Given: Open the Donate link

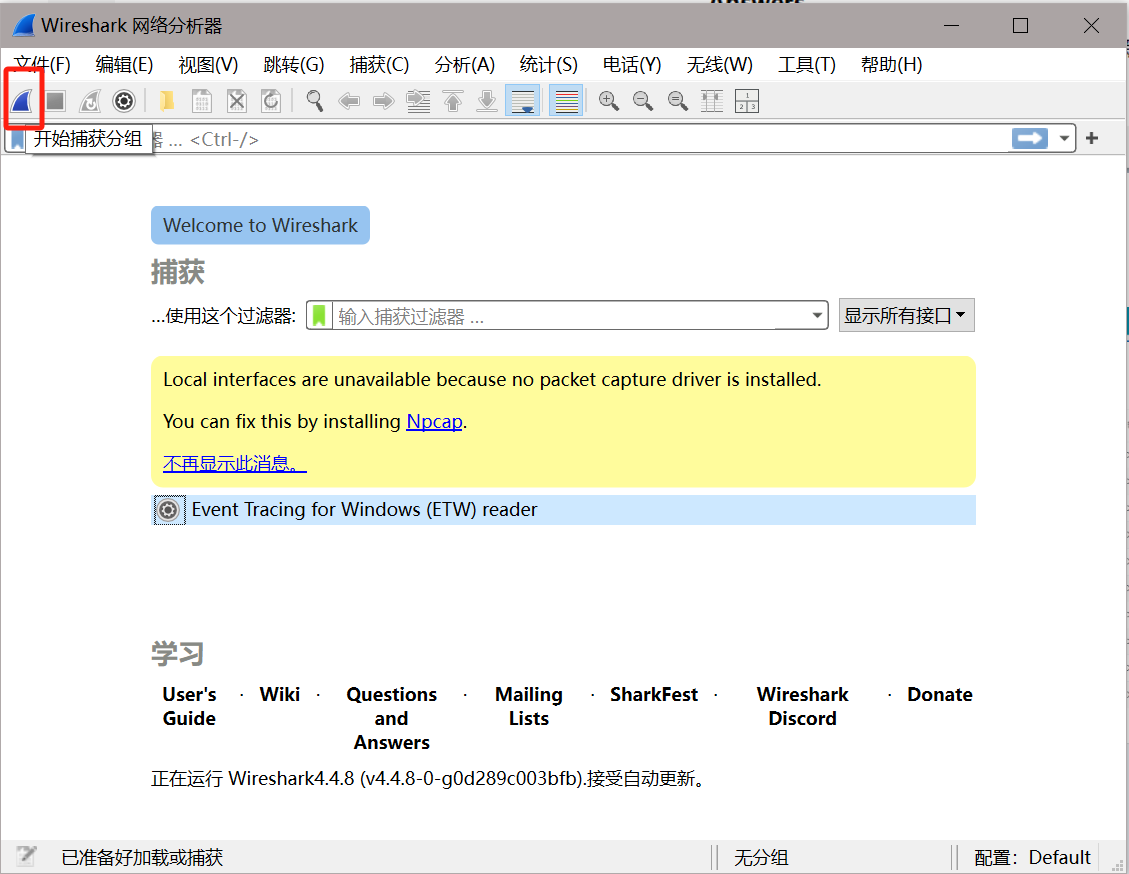Looking at the screenshot, I should (940, 695).
